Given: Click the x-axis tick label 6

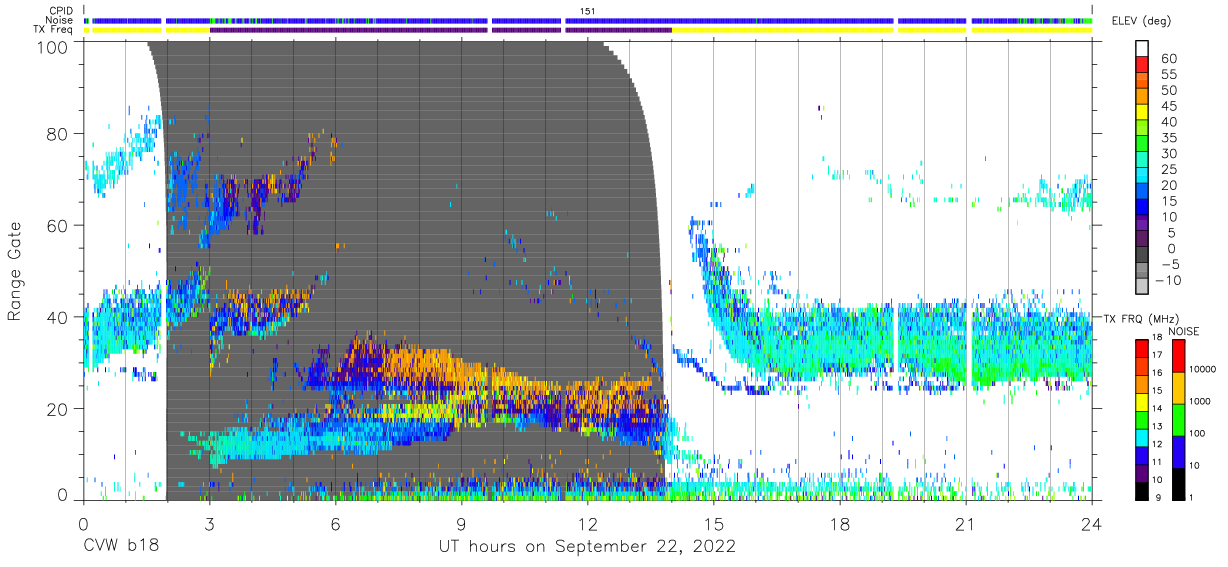Looking at the screenshot, I should pos(335,522).
